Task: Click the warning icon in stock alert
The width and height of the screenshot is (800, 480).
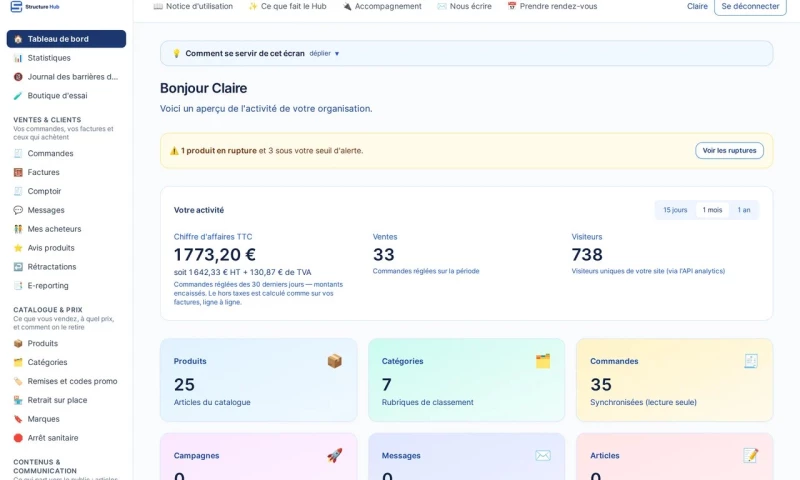Action: [174, 150]
